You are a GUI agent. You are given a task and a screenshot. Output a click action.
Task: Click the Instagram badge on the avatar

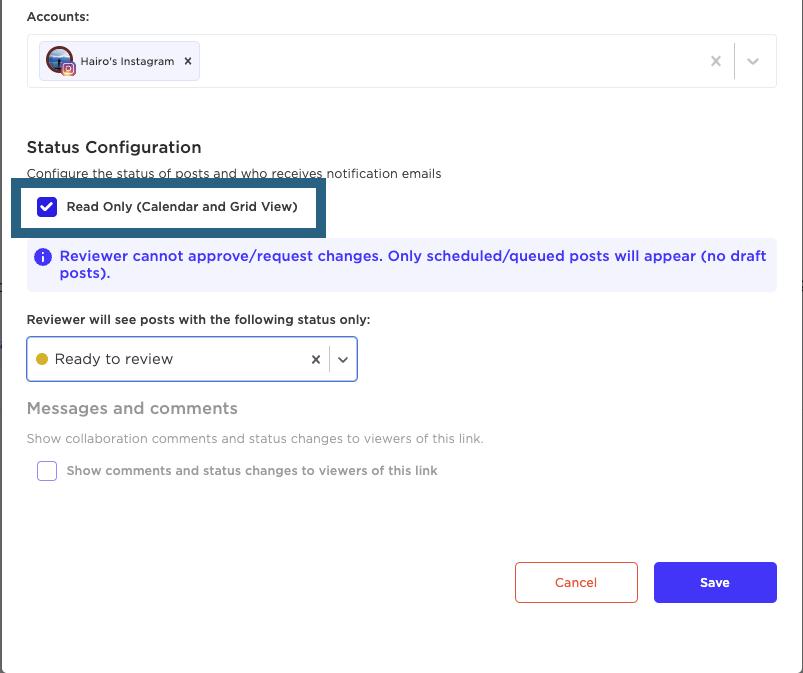(x=69, y=69)
